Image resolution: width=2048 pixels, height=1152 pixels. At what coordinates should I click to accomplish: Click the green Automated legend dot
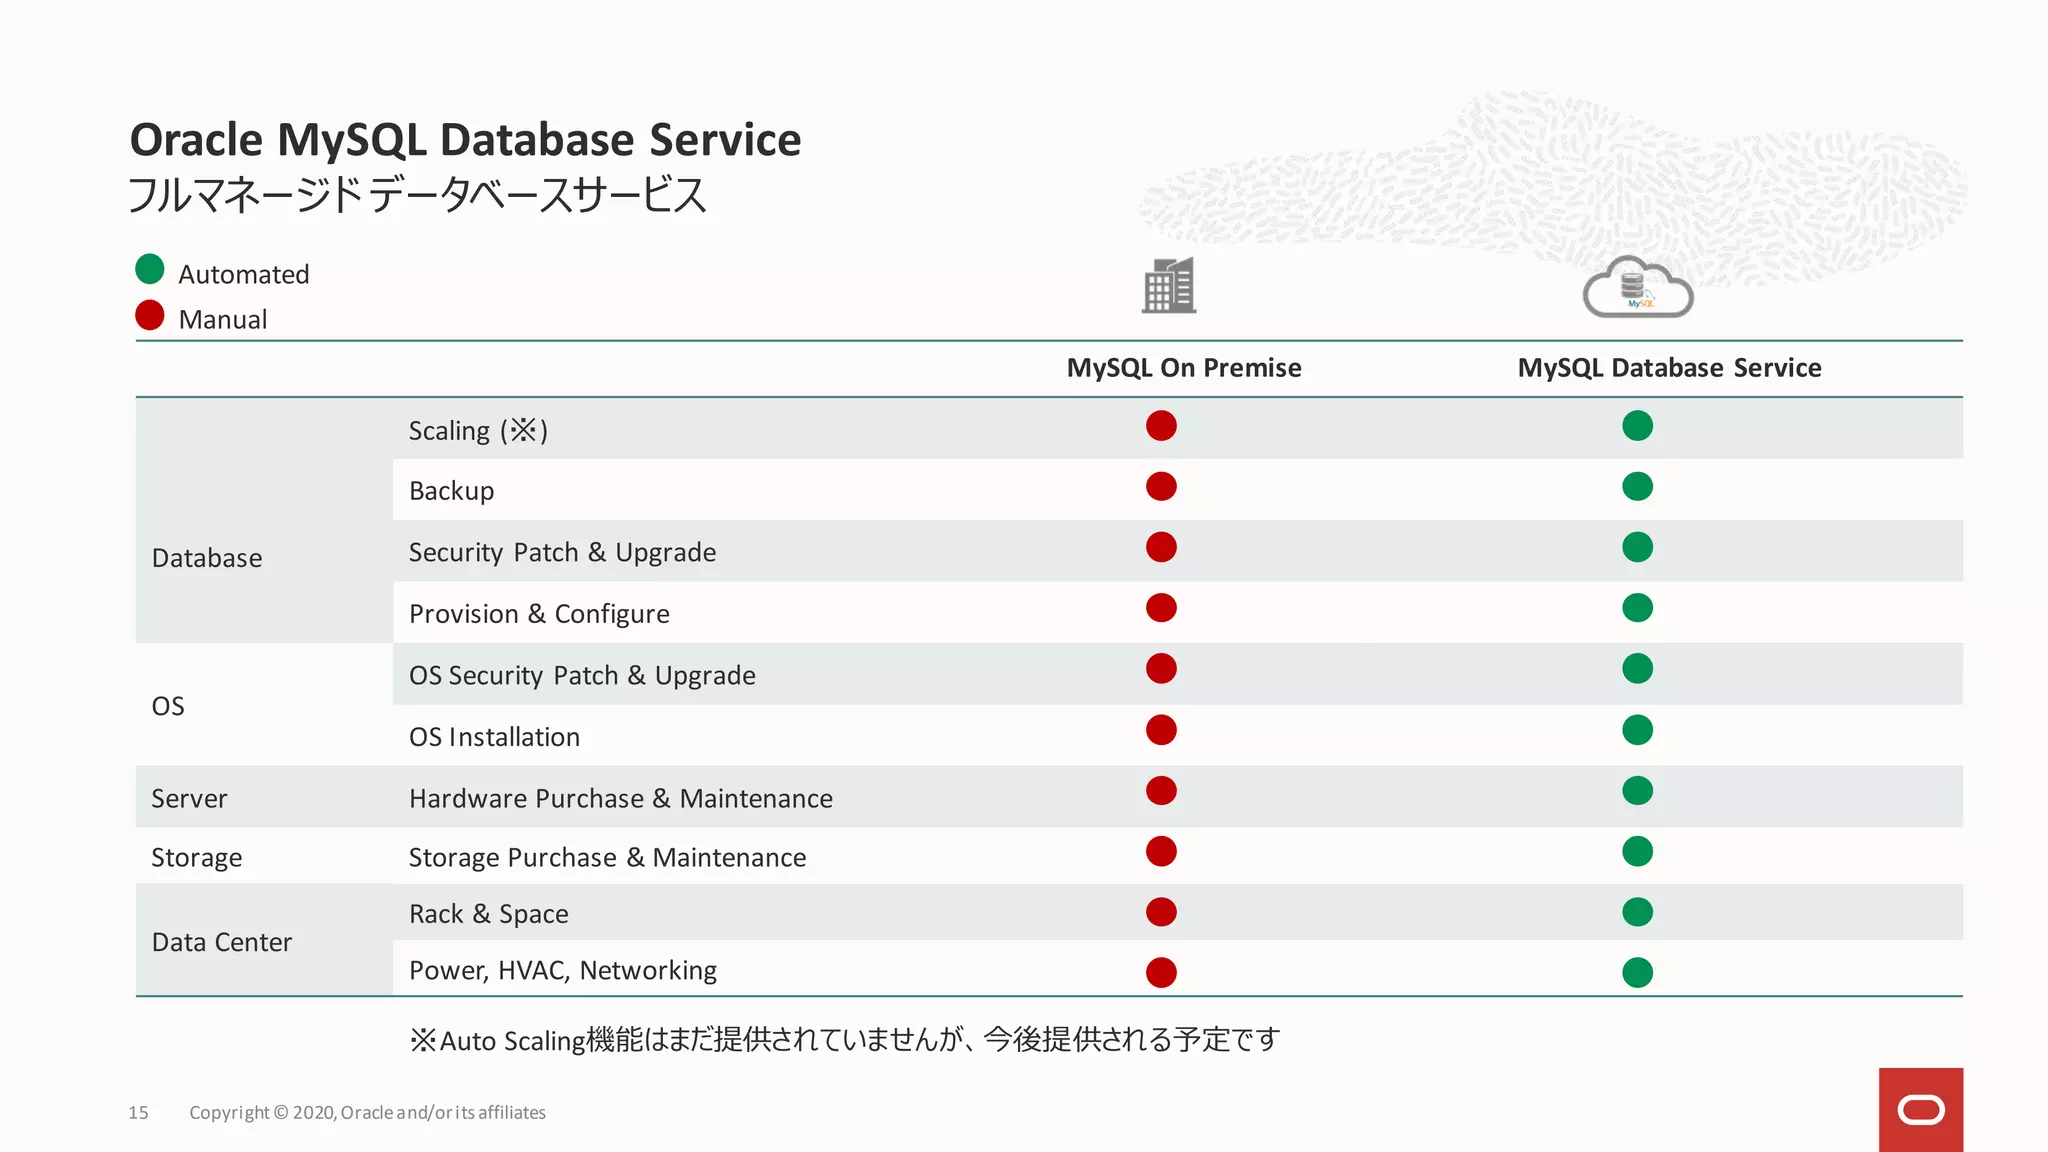pyautogui.click(x=150, y=269)
